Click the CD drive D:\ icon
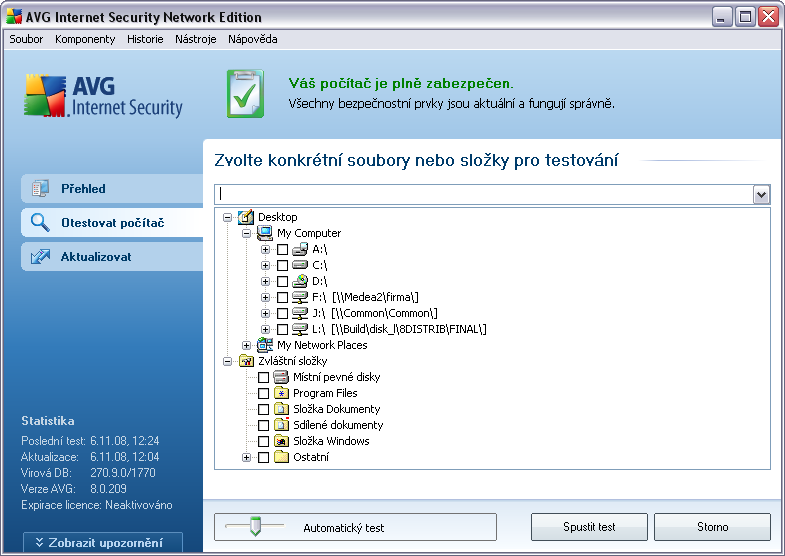Screen dimensions: 785x556 pyautogui.click(x=300, y=281)
